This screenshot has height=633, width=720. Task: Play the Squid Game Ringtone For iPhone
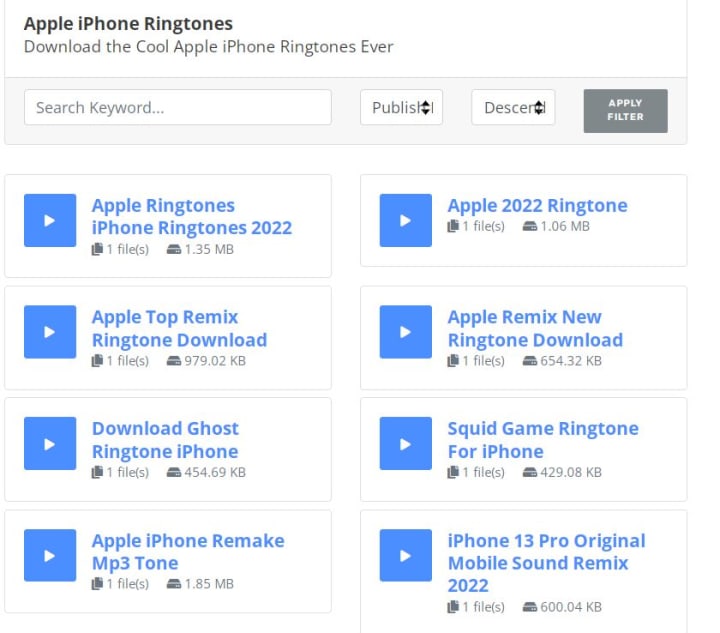[405, 443]
